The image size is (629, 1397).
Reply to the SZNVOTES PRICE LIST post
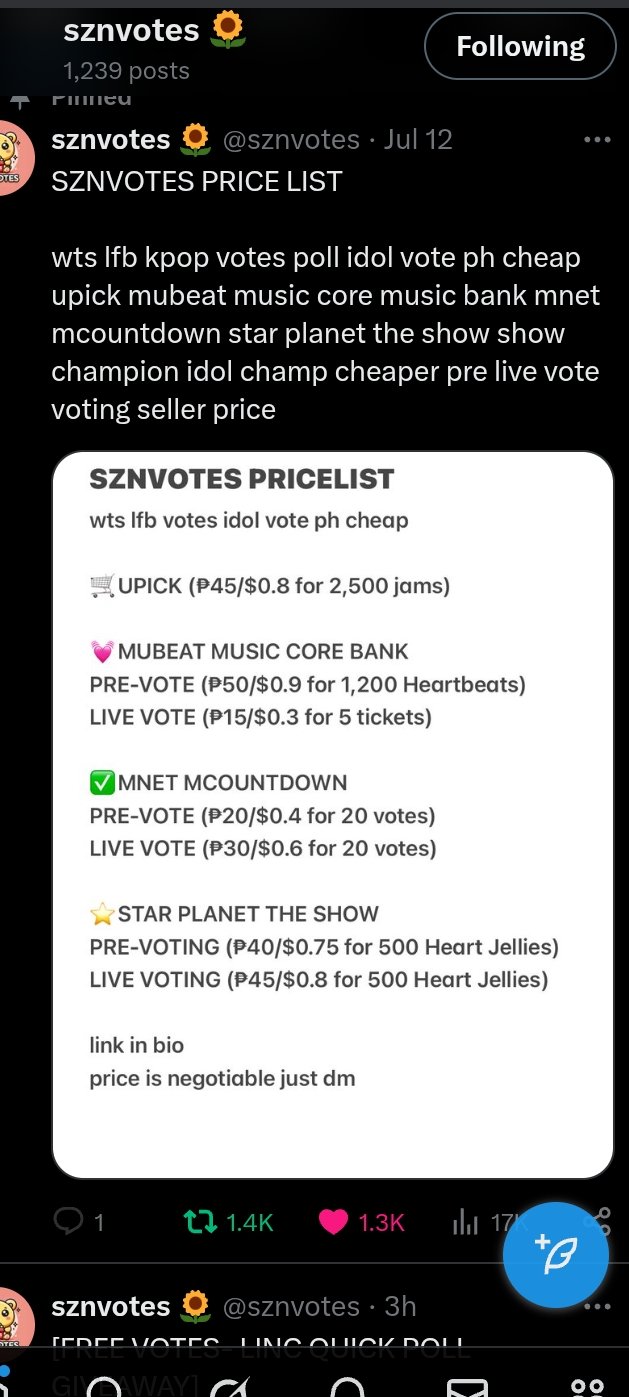68,1221
